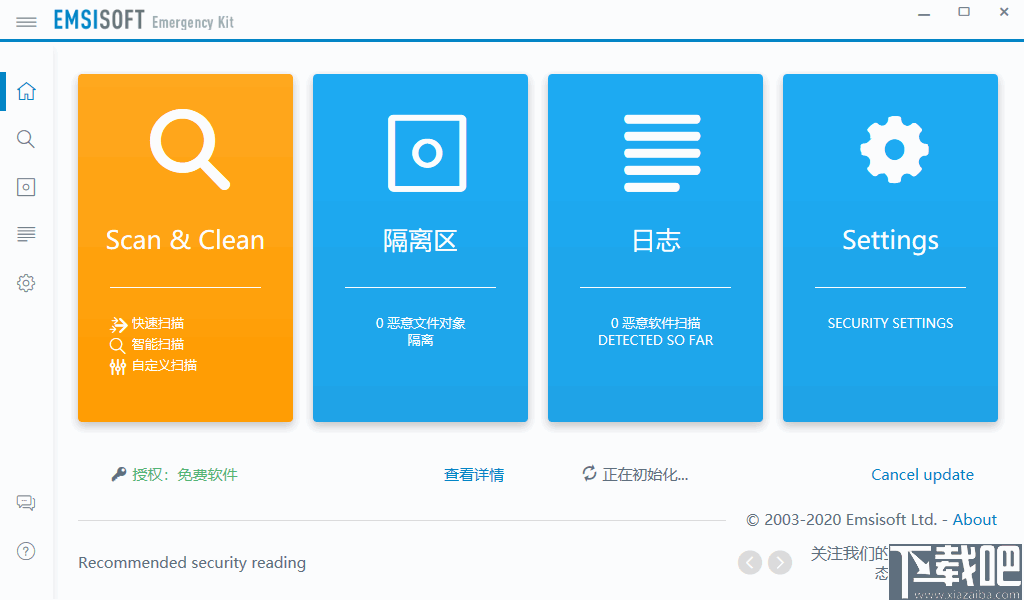Image resolution: width=1024 pixels, height=600 pixels.
Task: Open Settings using the sidebar gear icon
Action: 26,283
